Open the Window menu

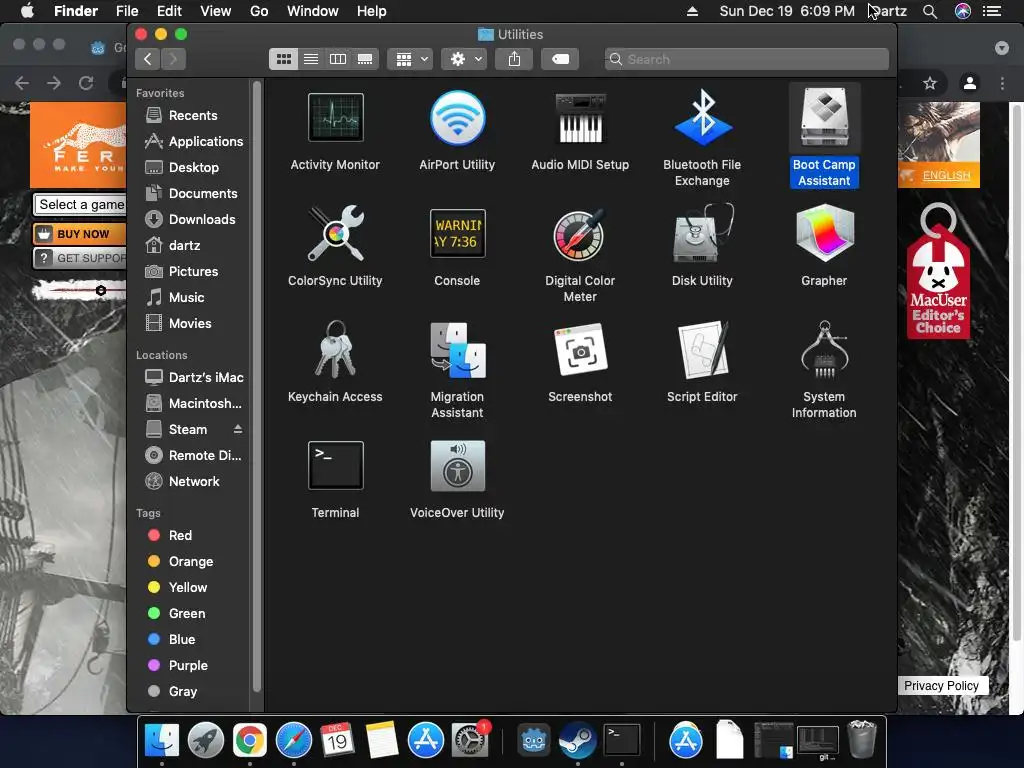click(313, 11)
